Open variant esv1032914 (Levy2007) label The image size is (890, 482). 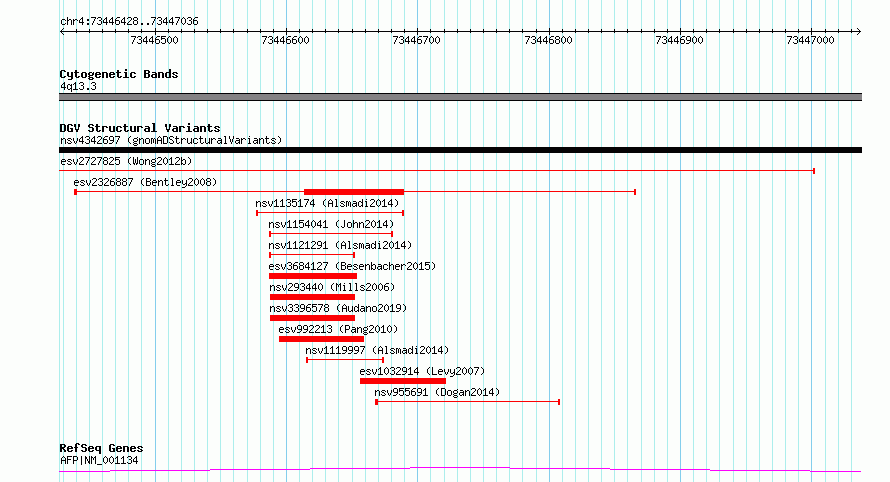(x=422, y=371)
